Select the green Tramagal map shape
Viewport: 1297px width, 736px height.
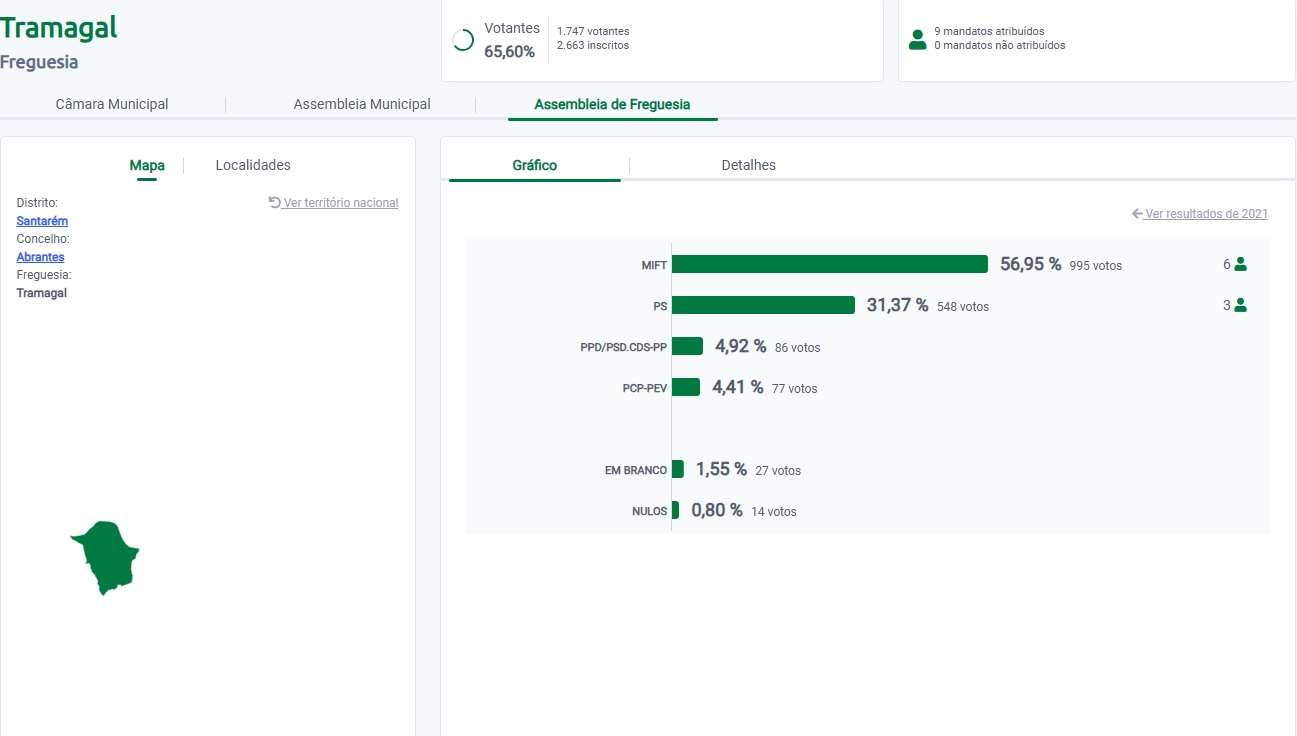pos(106,556)
